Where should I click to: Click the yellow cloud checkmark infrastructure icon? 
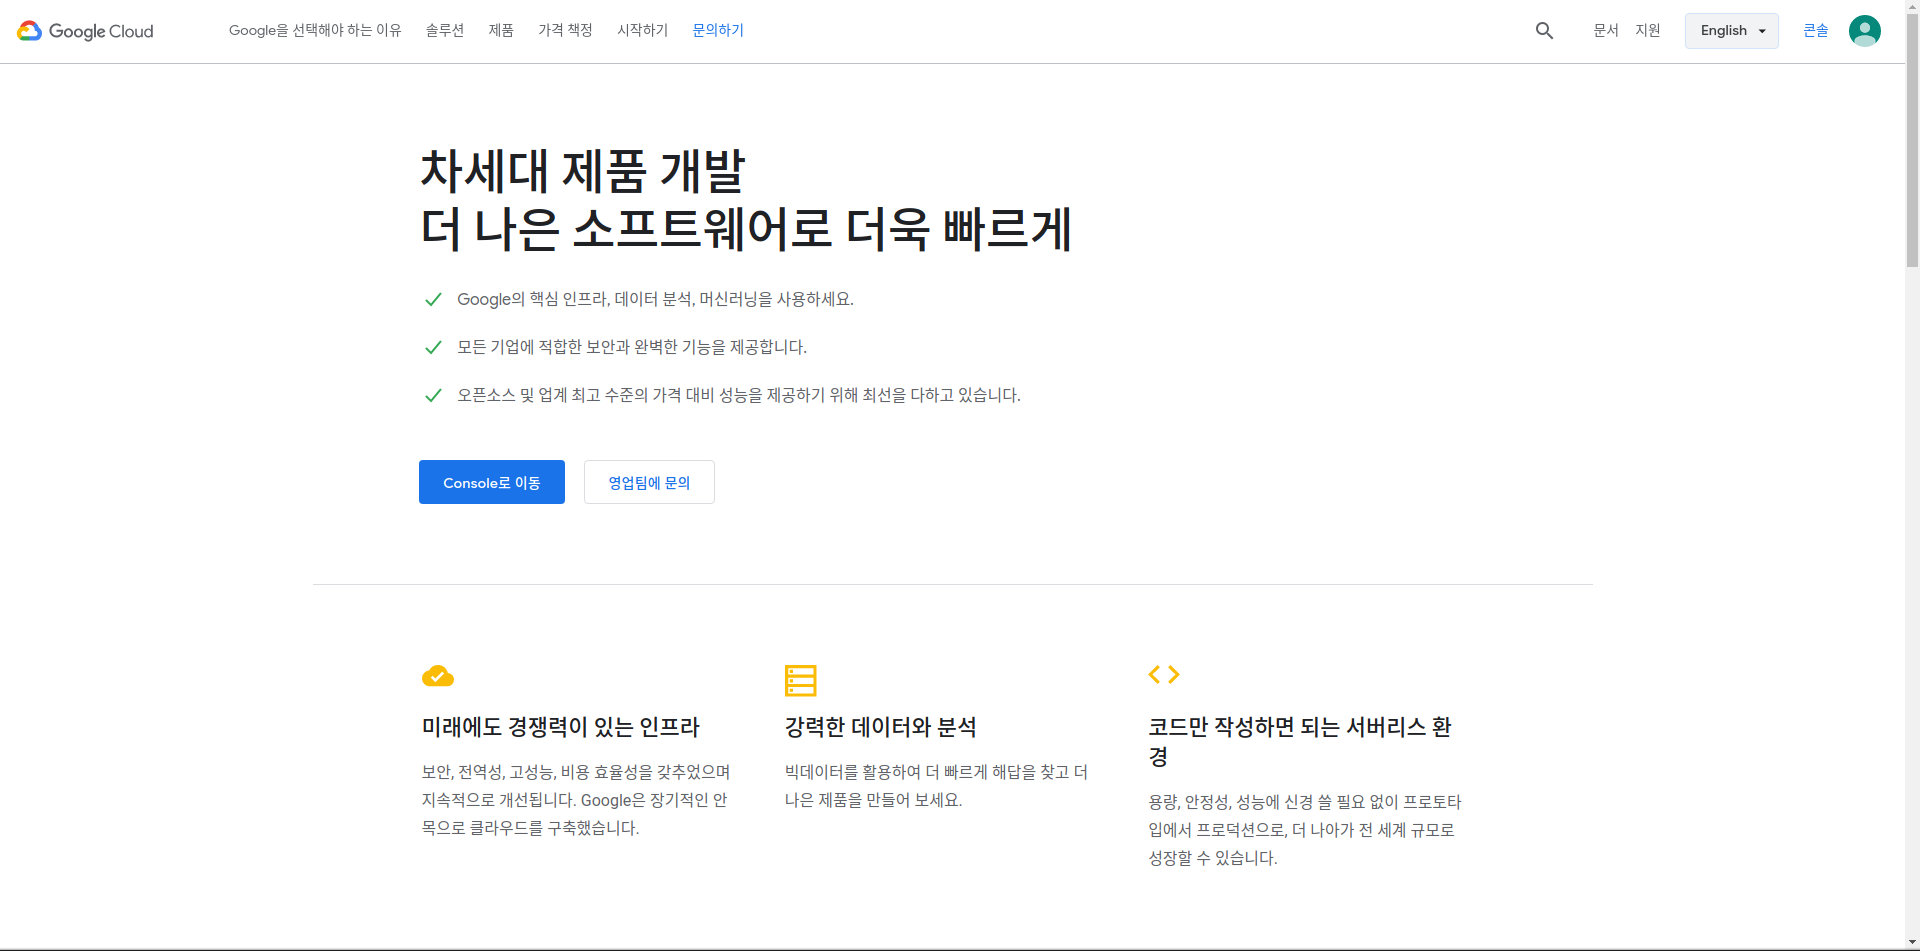click(438, 677)
